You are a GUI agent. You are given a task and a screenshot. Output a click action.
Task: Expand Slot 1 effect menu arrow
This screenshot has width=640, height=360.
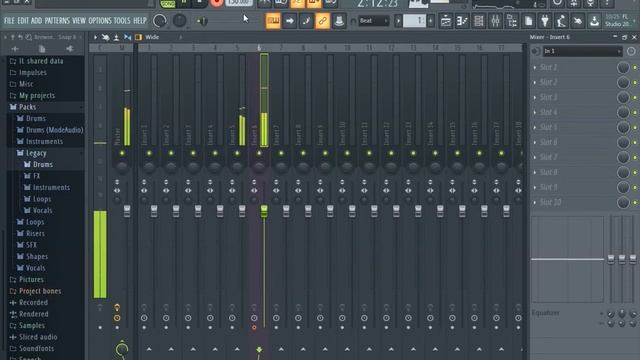[535, 67]
